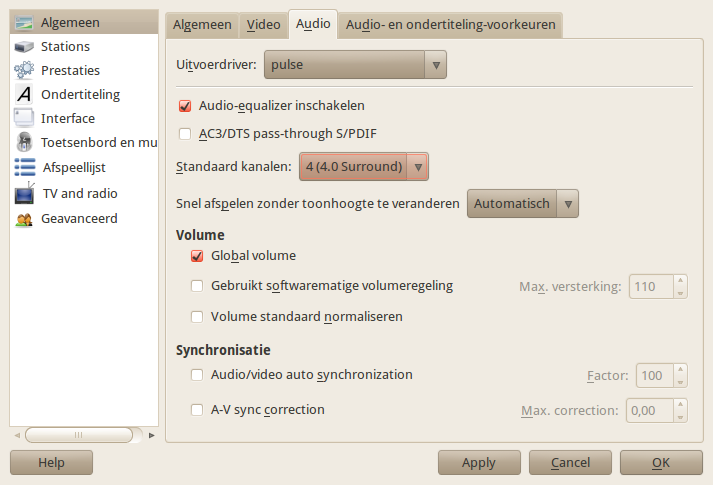This screenshot has width=713, height=485.
Task: Click the sidebar horizontal scrollbar thumb
Action: (x=79, y=435)
